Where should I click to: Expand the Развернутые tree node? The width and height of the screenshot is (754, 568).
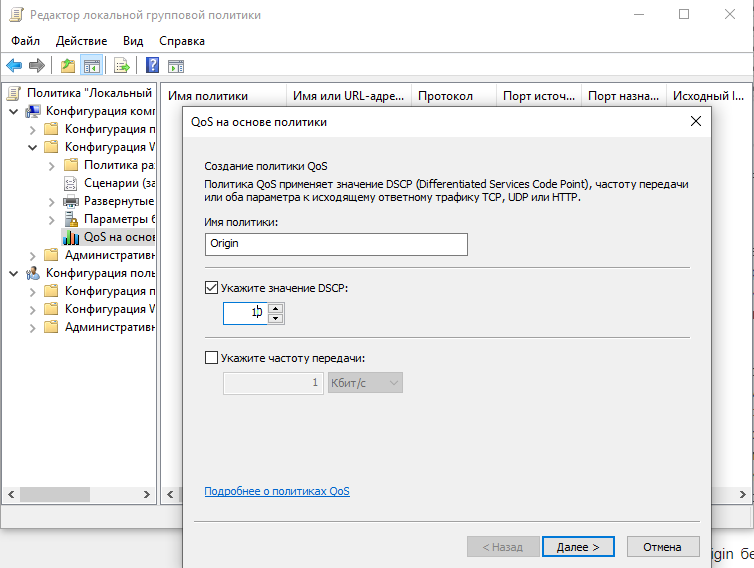[51, 202]
